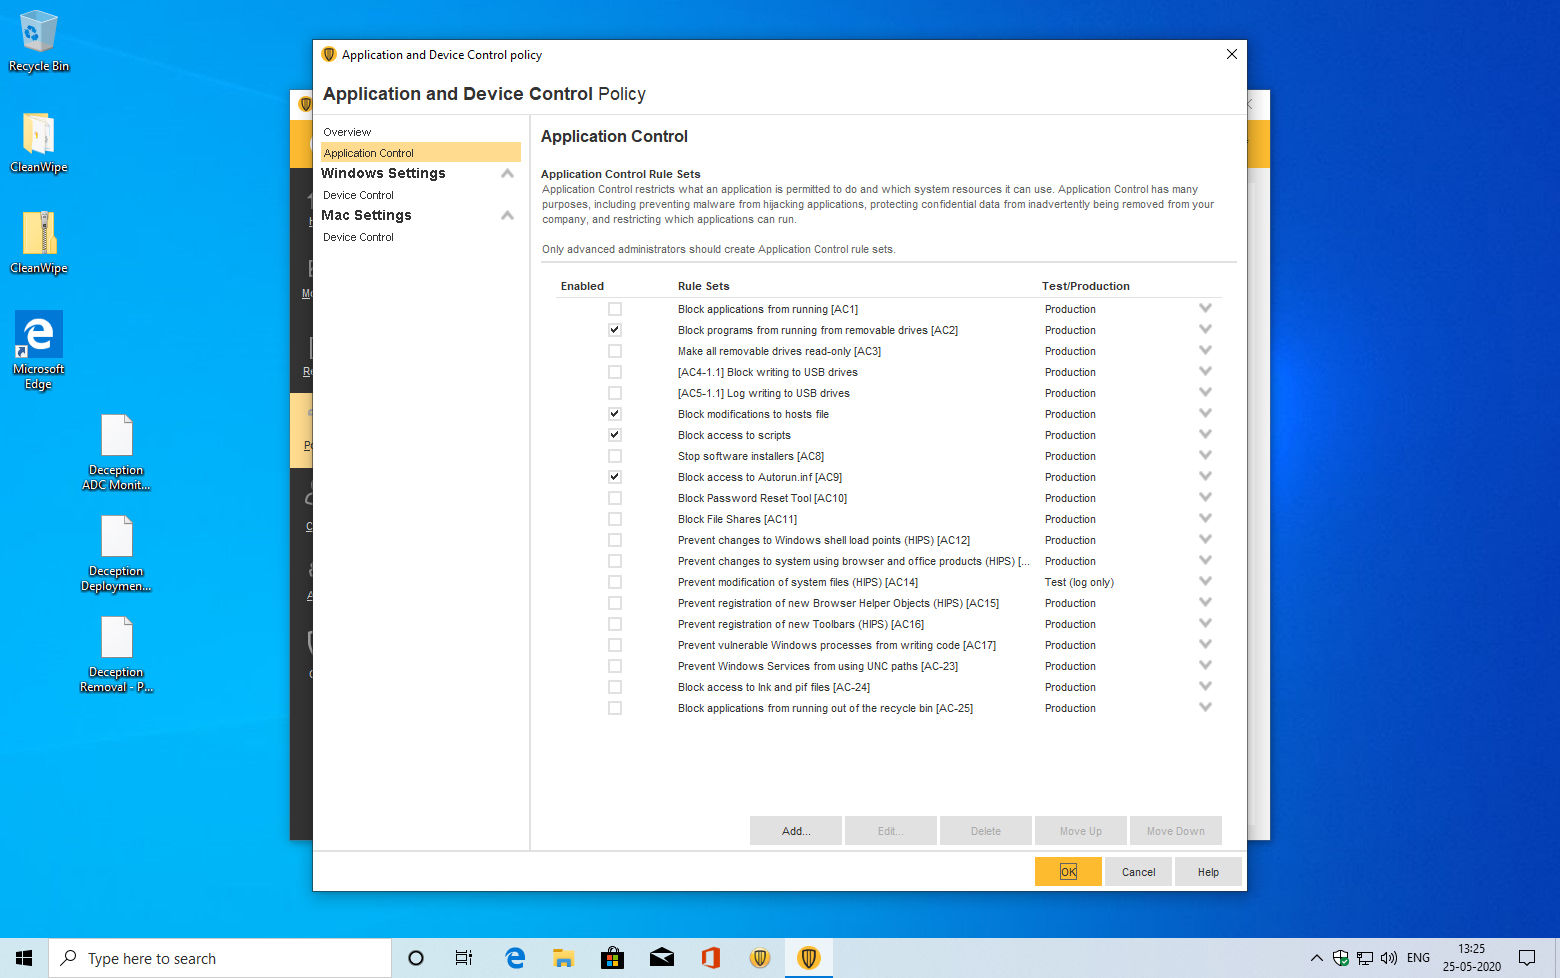Collapse the Mac Settings section
1560x978 pixels.
pyautogui.click(x=507, y=215)
